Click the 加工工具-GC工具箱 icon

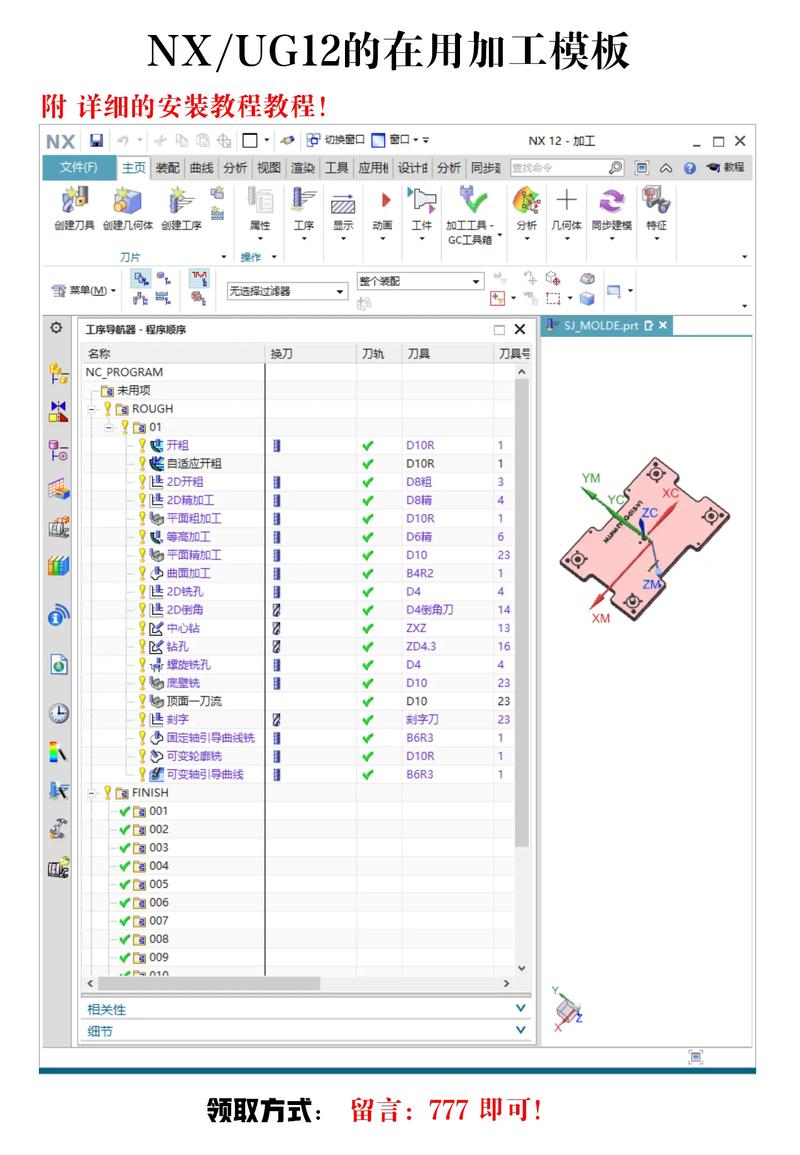469,202
